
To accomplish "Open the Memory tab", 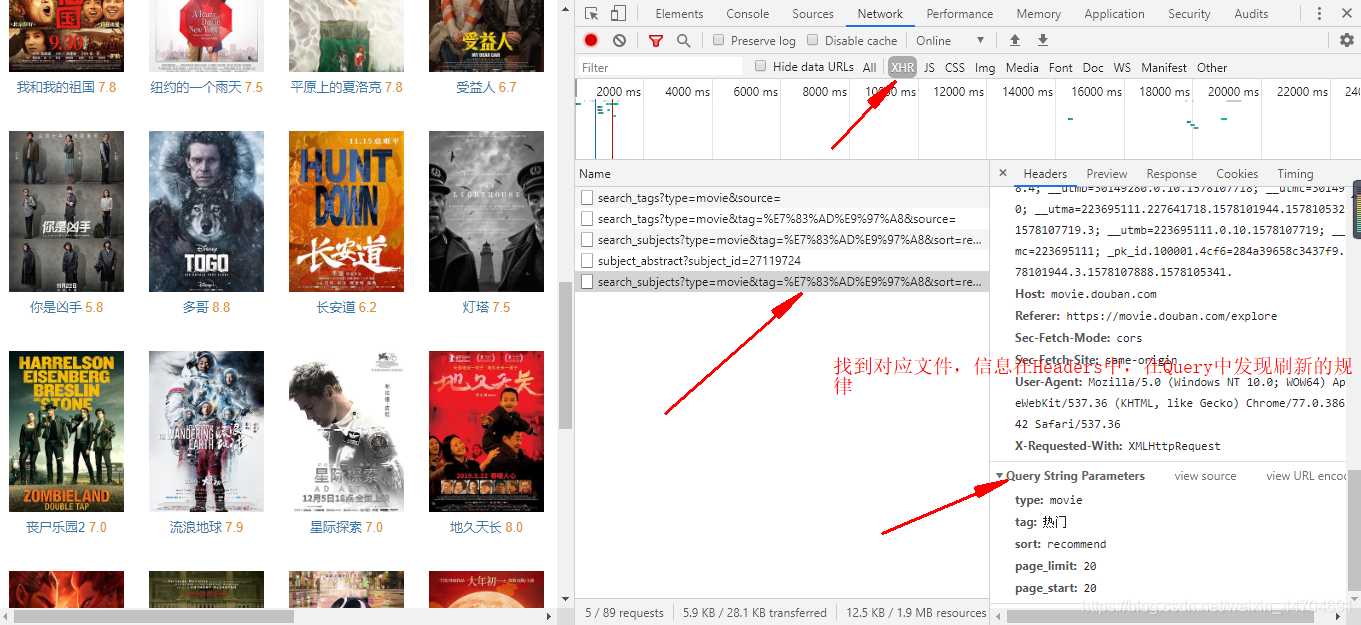I will (x=1039, y=14).
